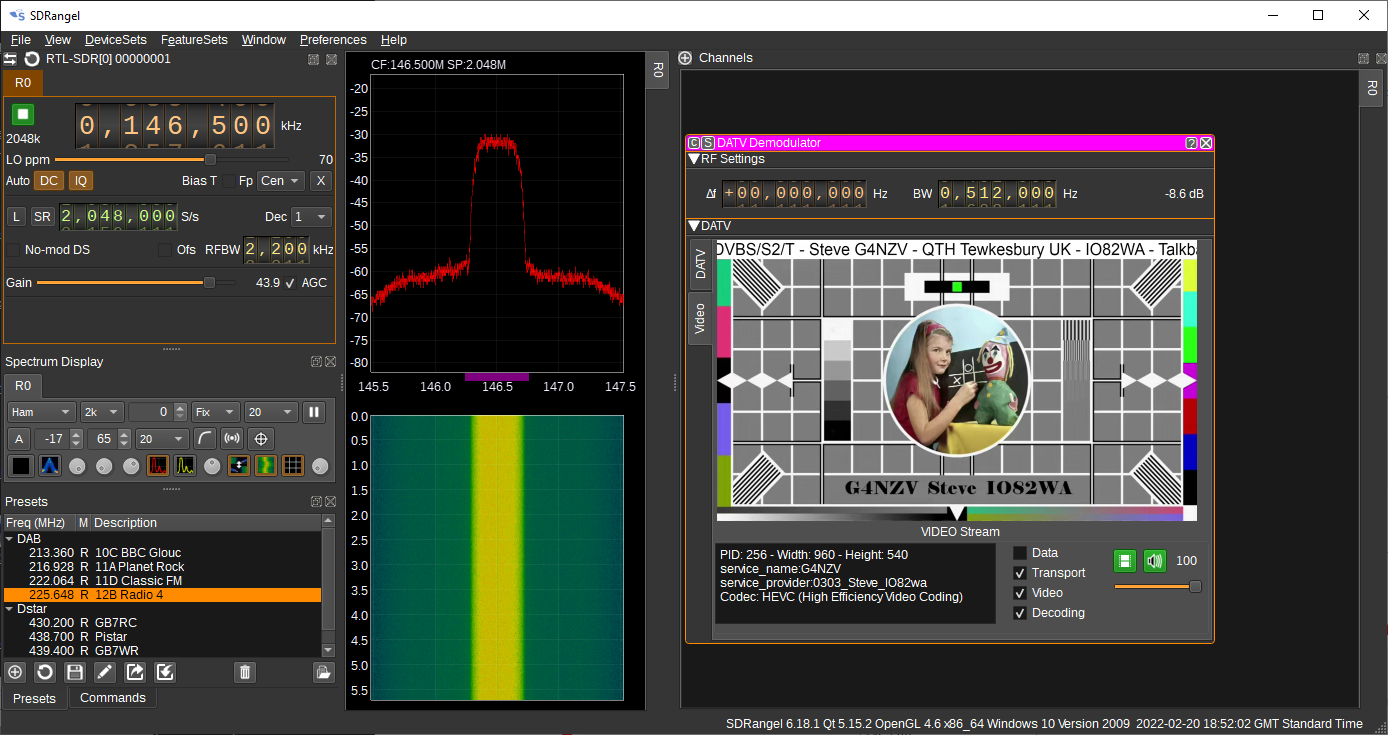Toggle the spectrum grid icon
The width and height of the screenshot is (1388, 735).
[x=293, y=465]
